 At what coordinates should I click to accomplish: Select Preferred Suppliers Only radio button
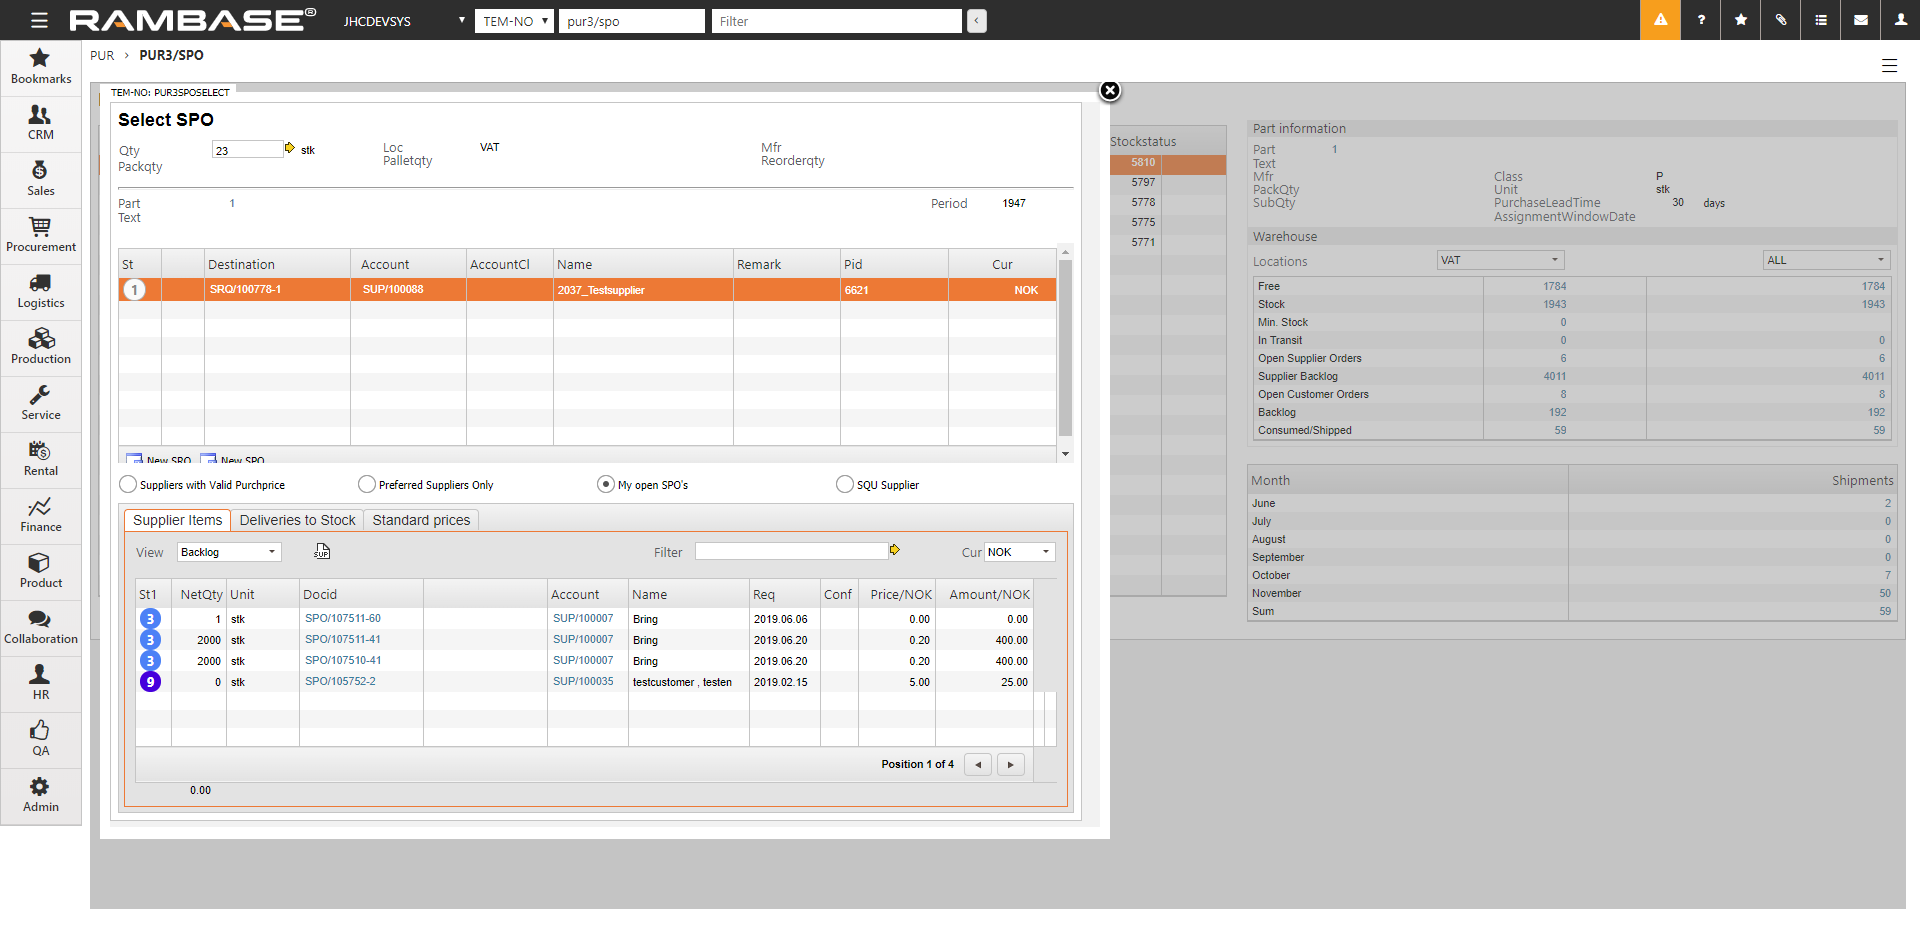point(367,485)
